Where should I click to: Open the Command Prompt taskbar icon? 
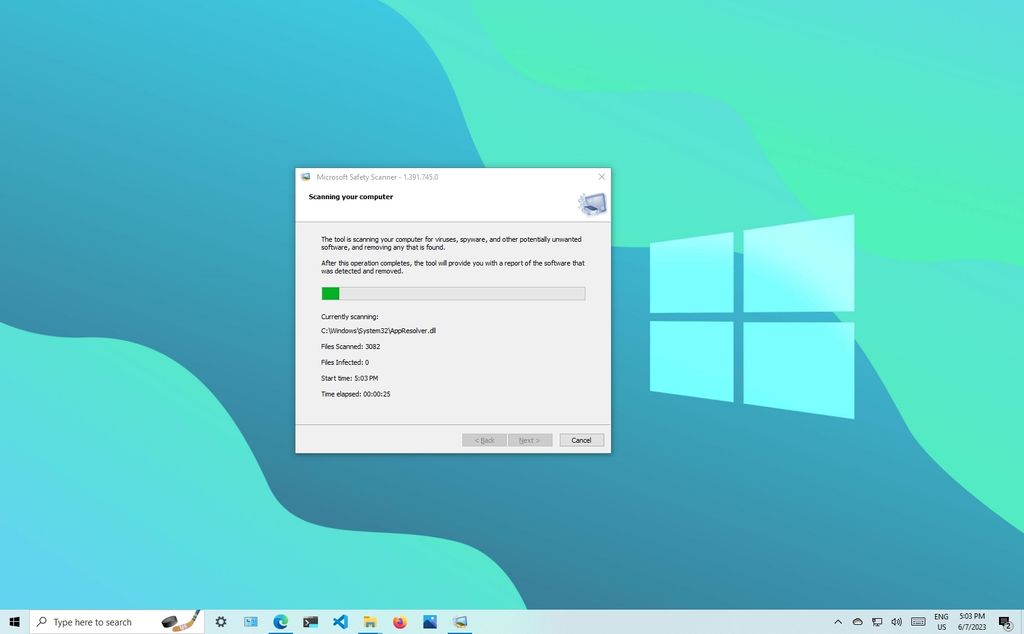pyautogui.click(x=310, y=621)
